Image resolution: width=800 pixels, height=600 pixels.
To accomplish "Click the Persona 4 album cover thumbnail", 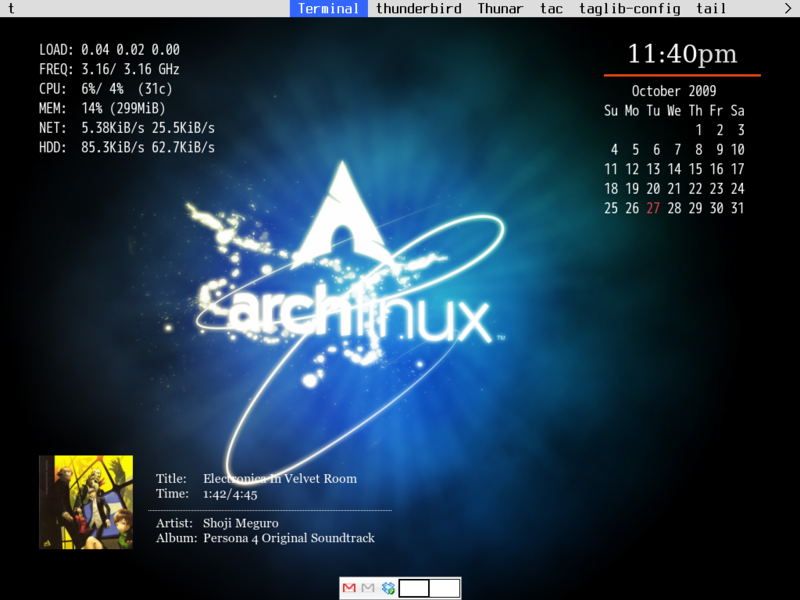I will 86,502.
